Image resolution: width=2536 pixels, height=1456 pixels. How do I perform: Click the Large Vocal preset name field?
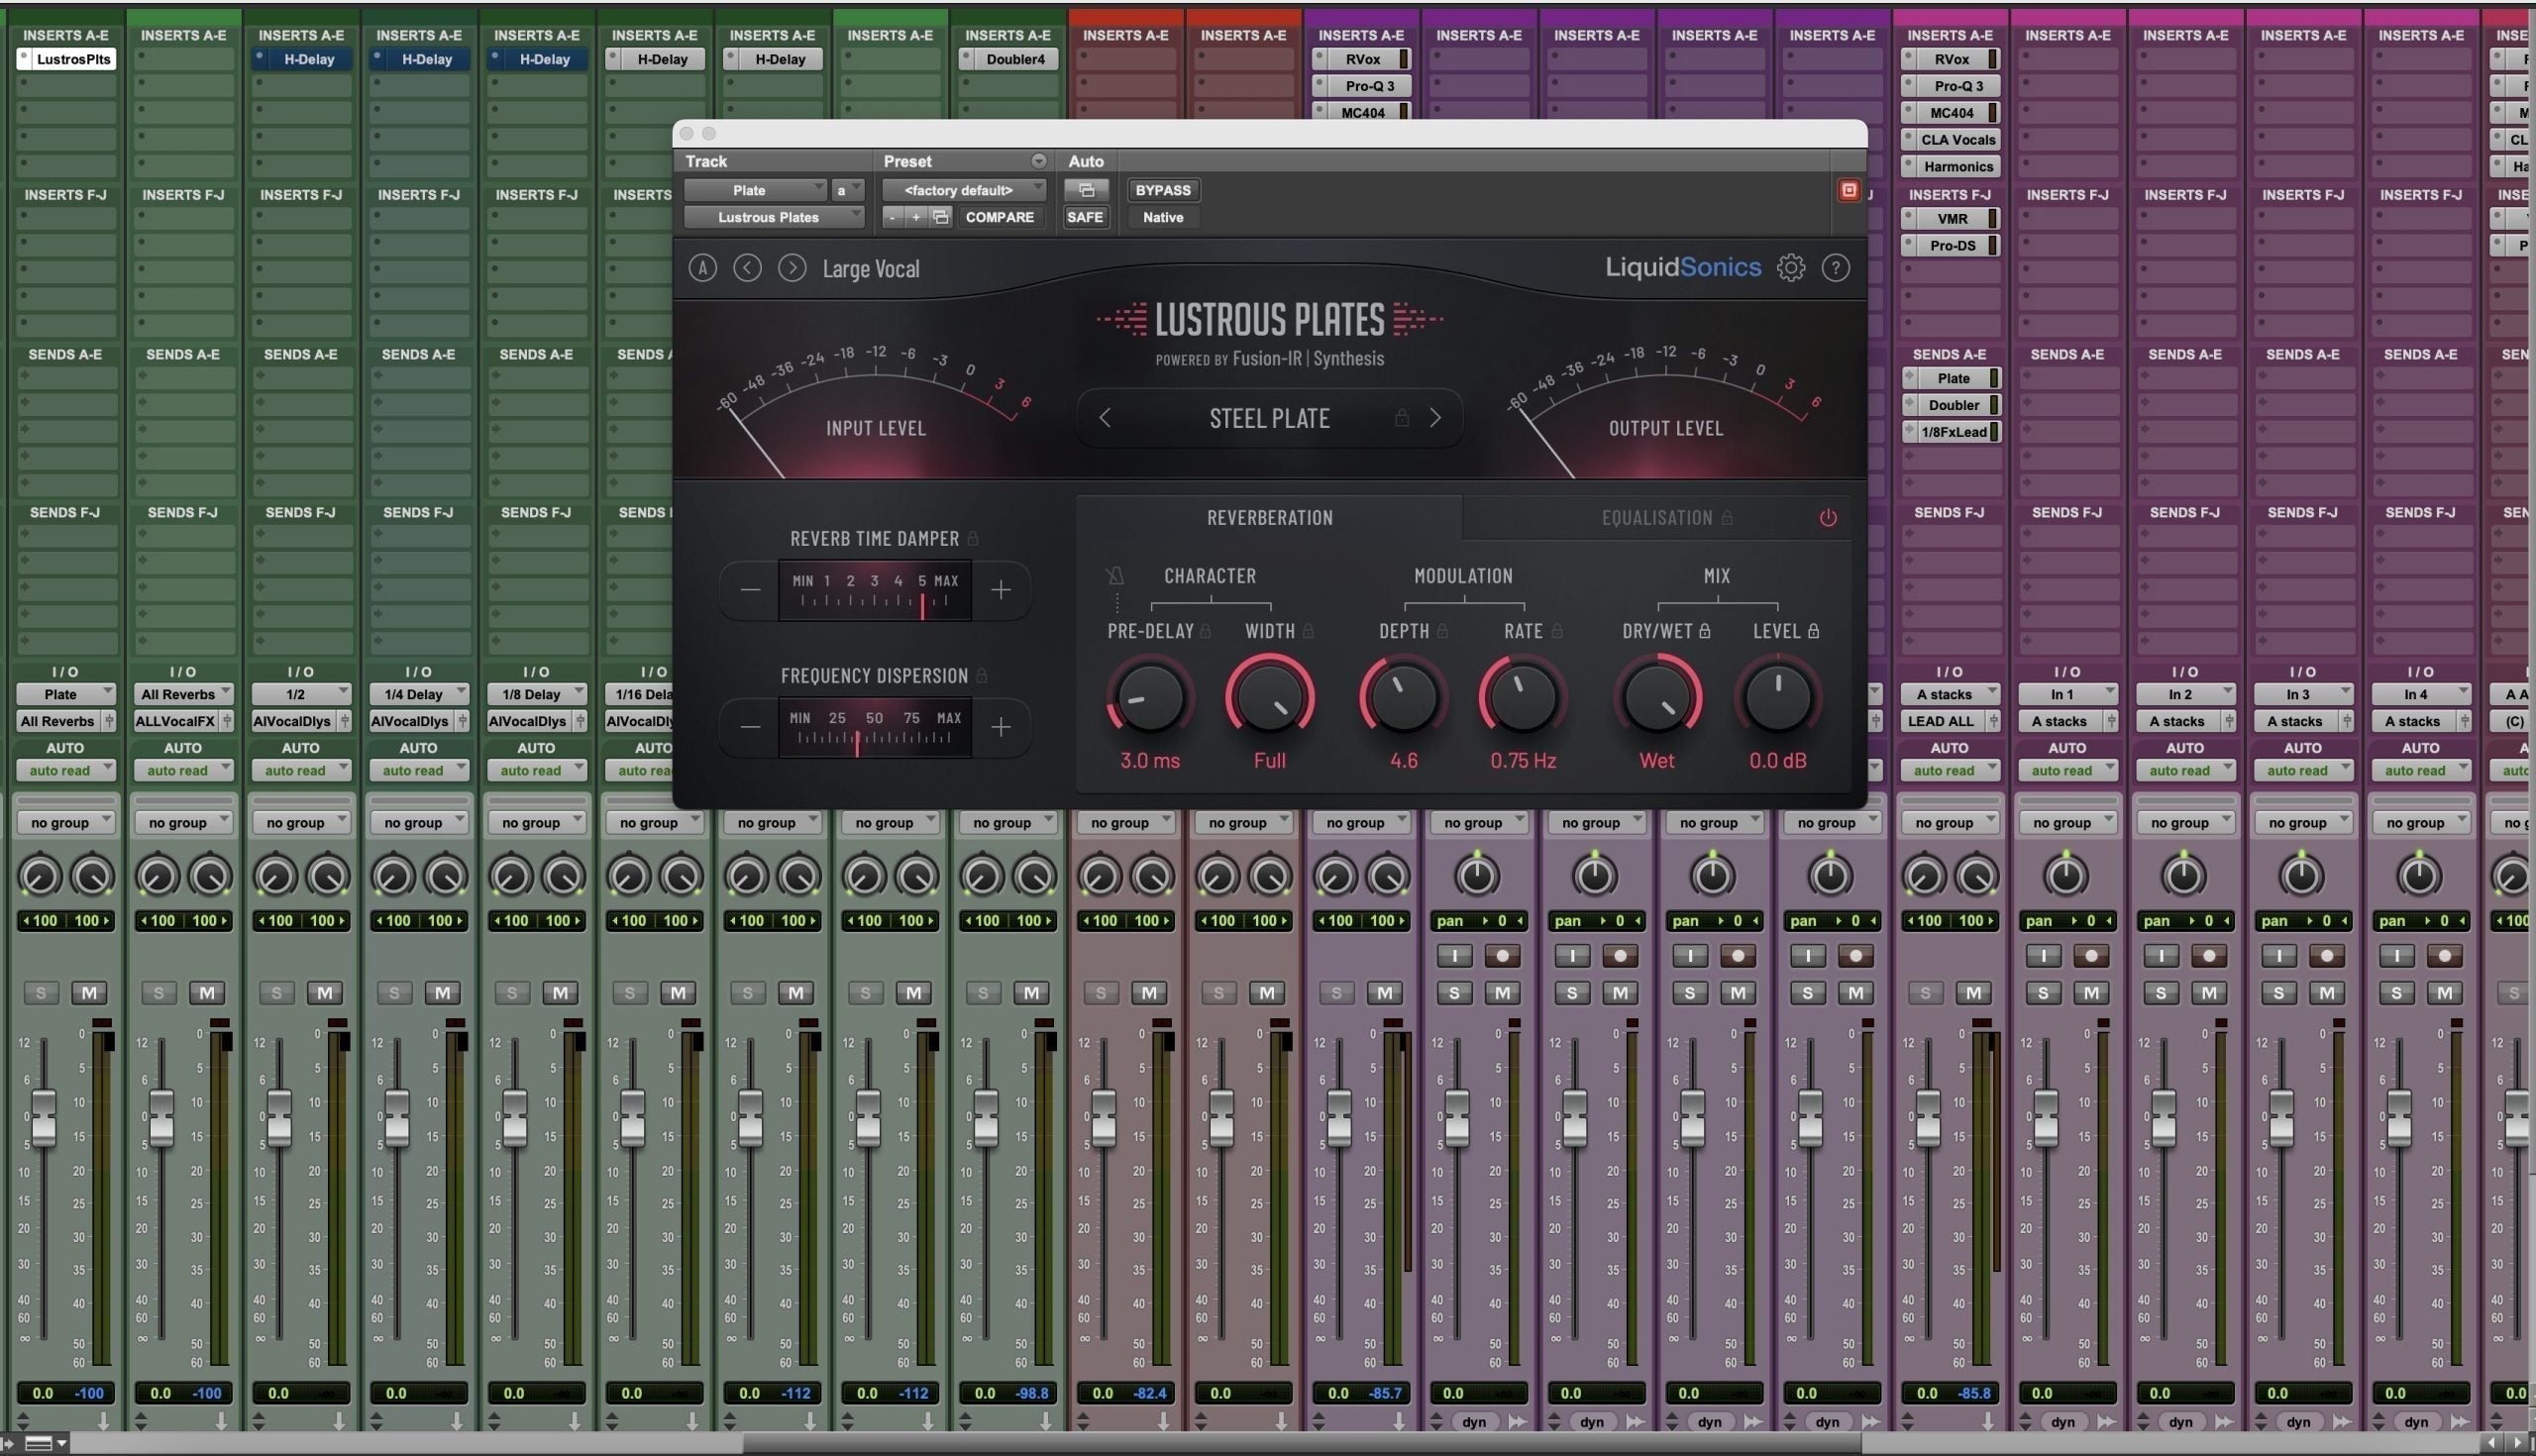[x=870, y=268]
